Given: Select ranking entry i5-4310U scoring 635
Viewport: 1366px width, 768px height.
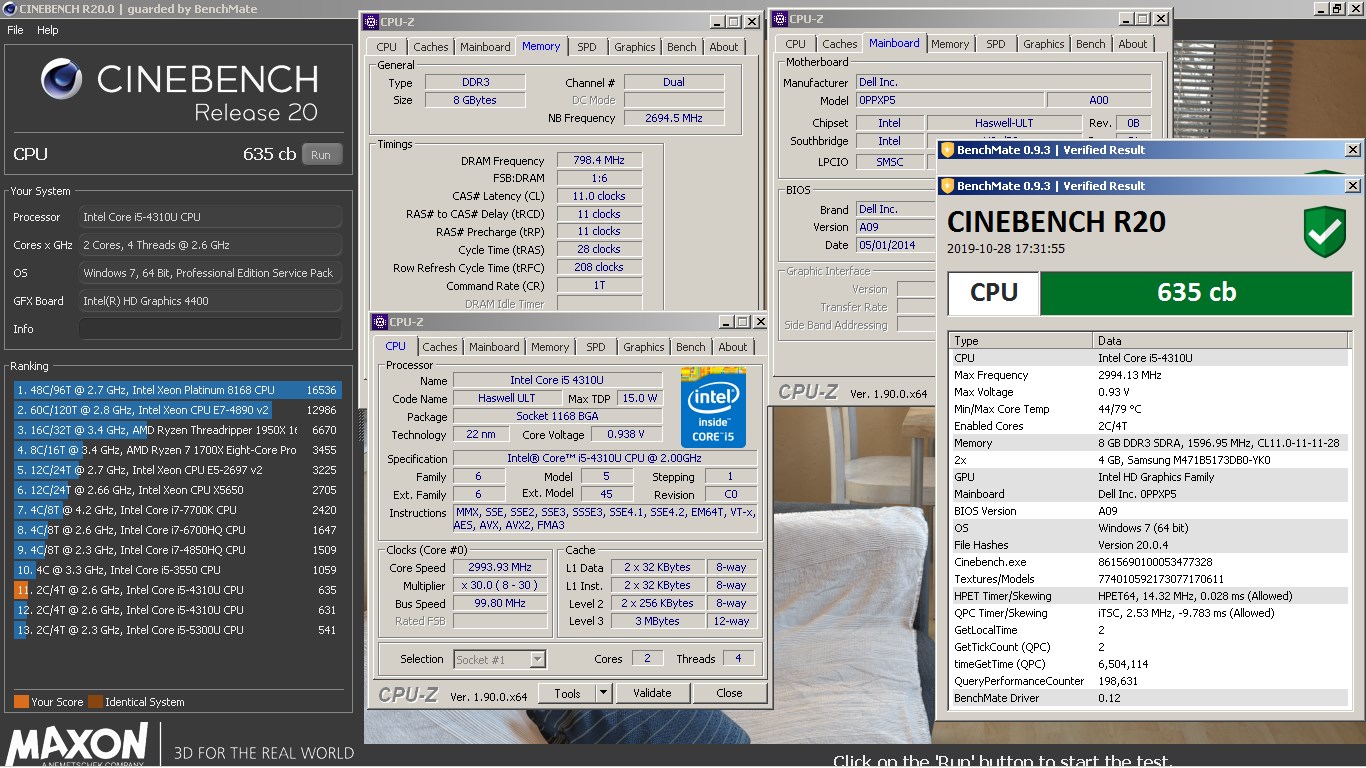Looking at the screenshot, I should pos(177,590).
